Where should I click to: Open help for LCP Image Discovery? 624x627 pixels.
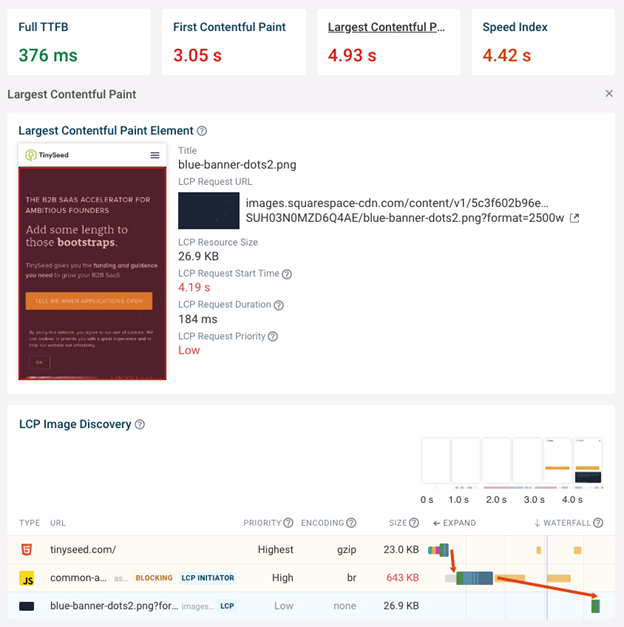[x=140, y=424]
